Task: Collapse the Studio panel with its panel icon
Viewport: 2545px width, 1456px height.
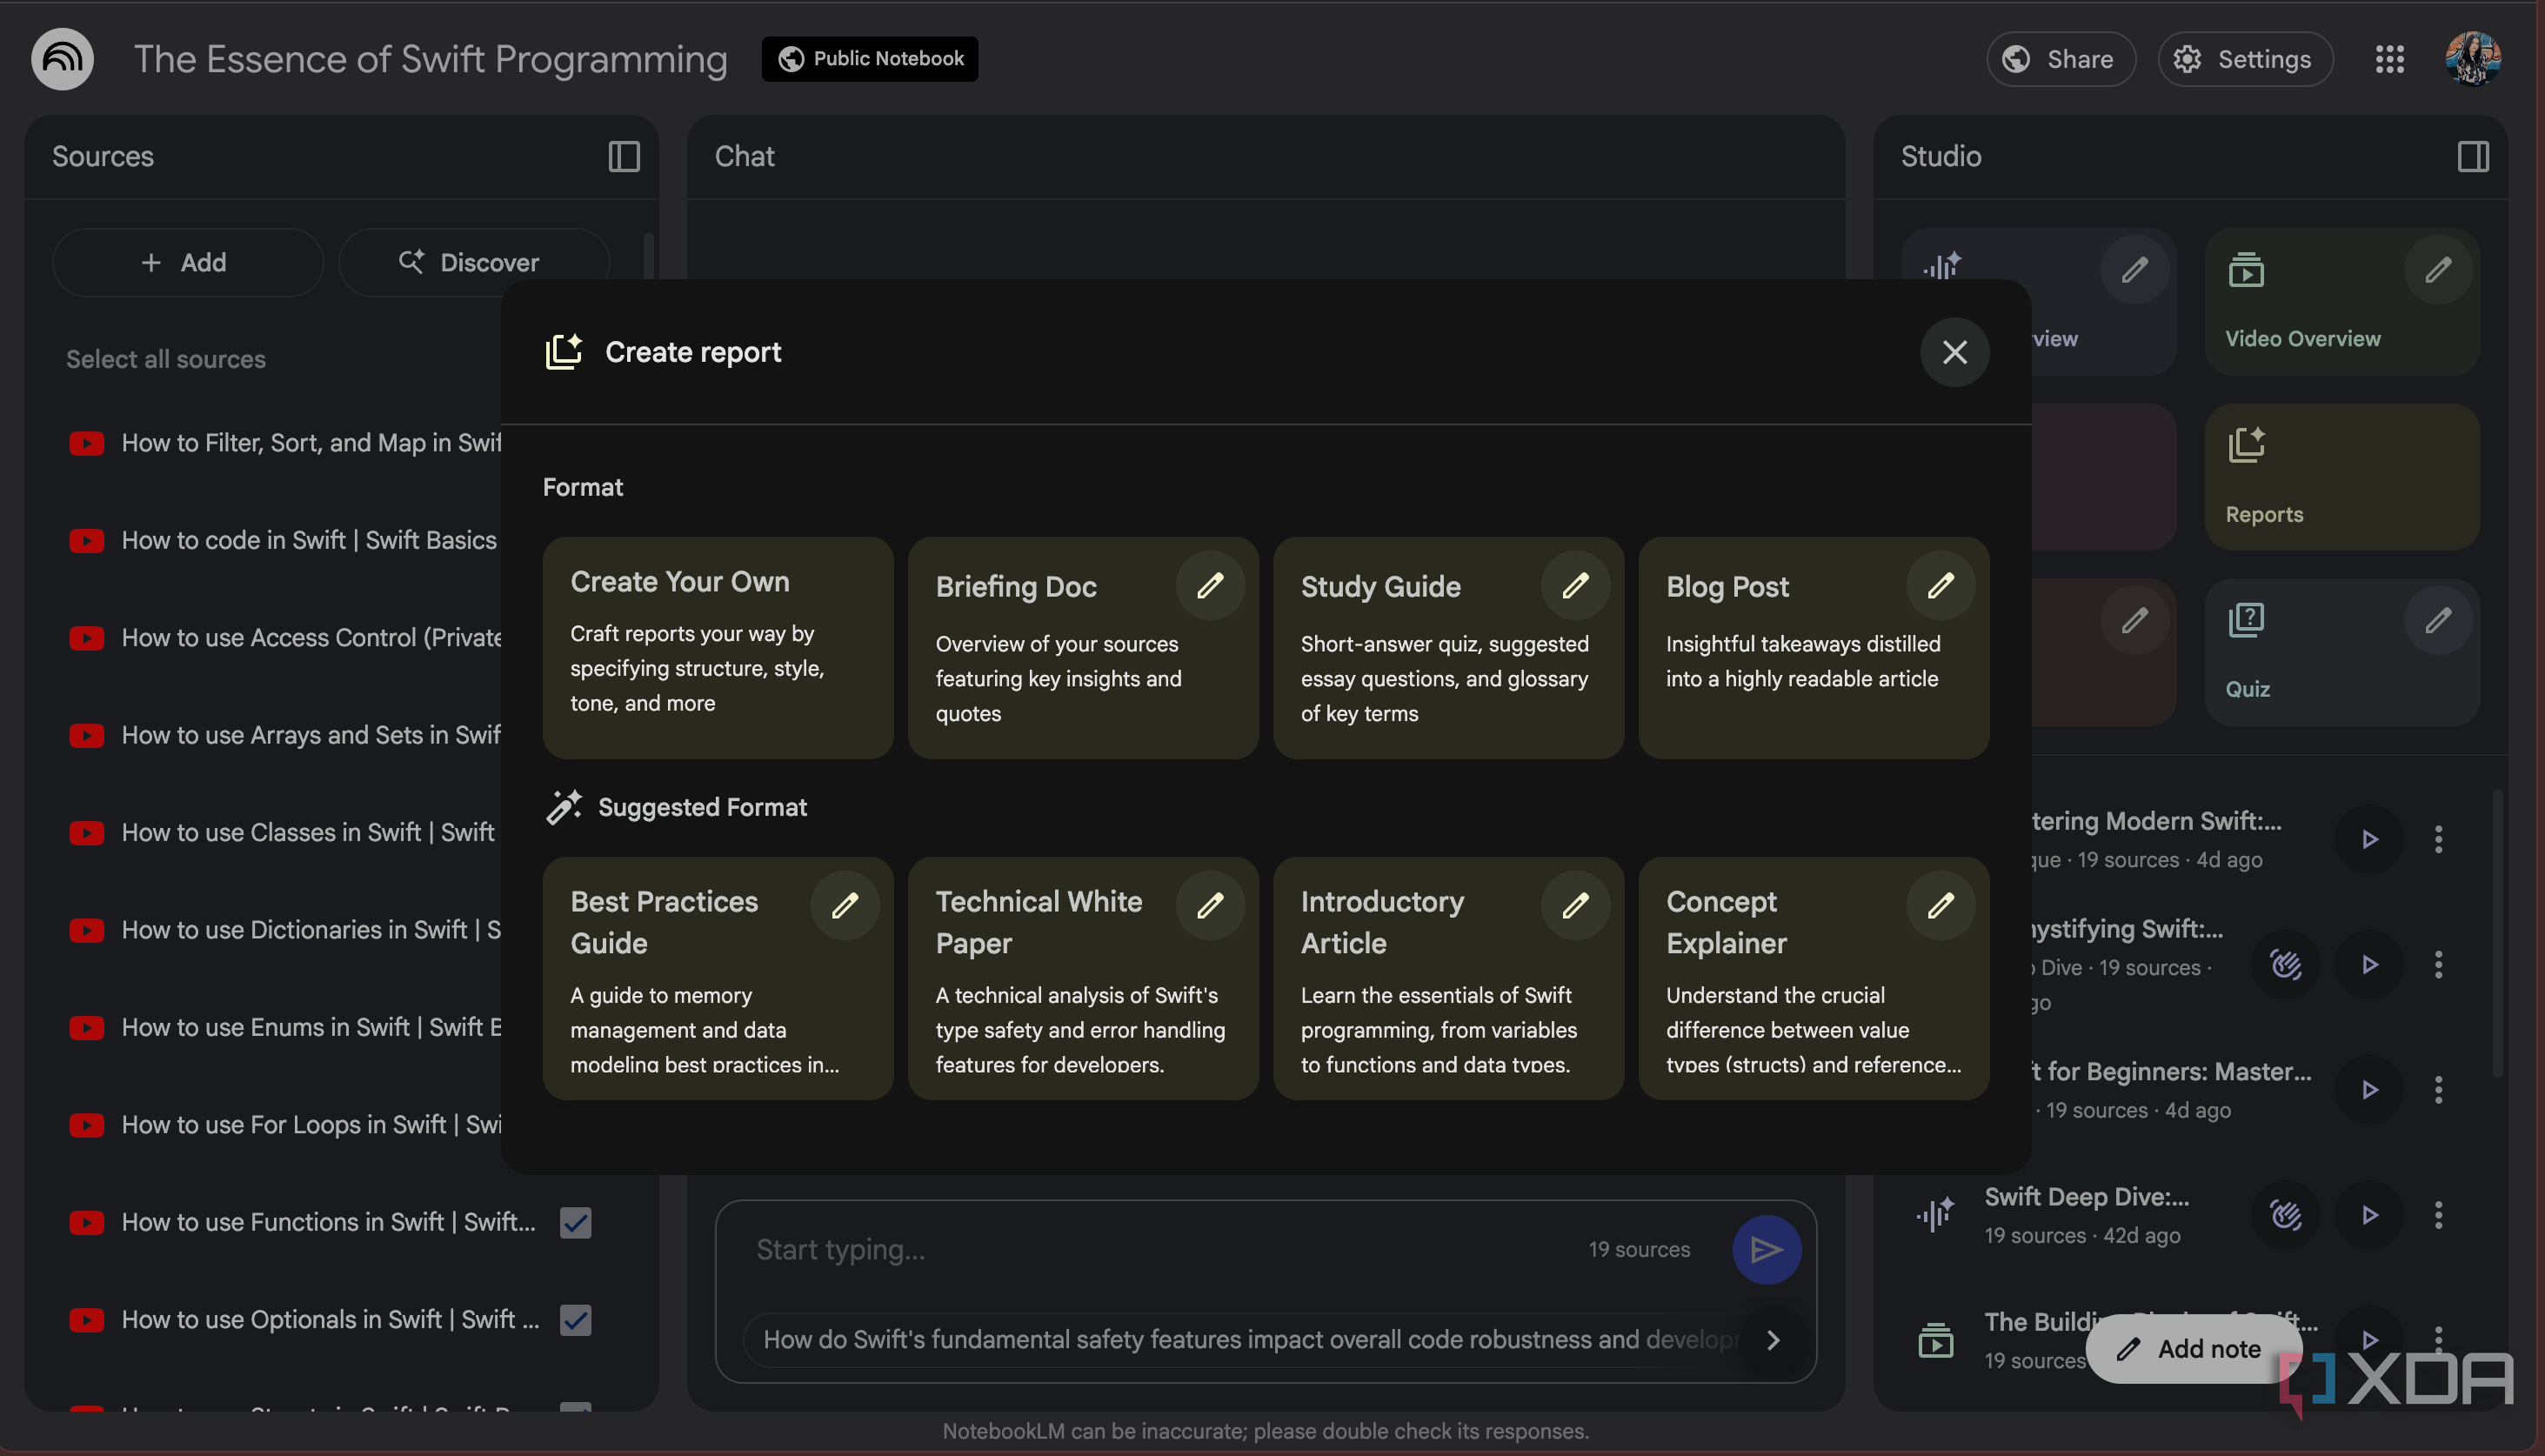Action: click(2472, 156)
